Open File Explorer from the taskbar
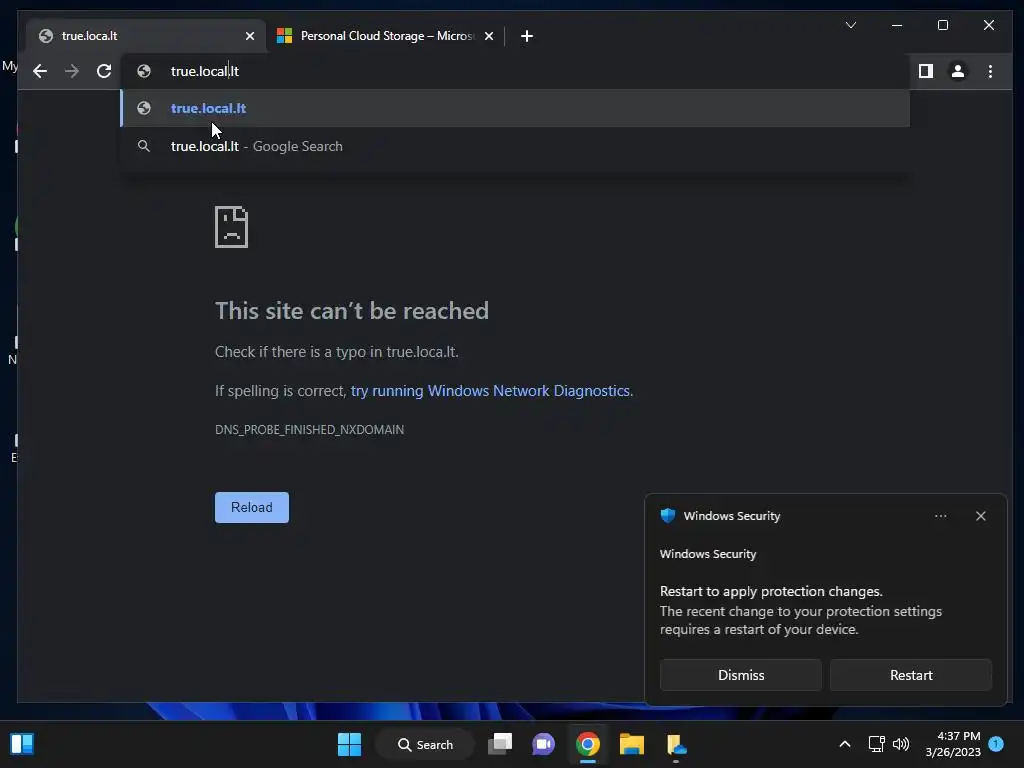 tap(632, 744)
